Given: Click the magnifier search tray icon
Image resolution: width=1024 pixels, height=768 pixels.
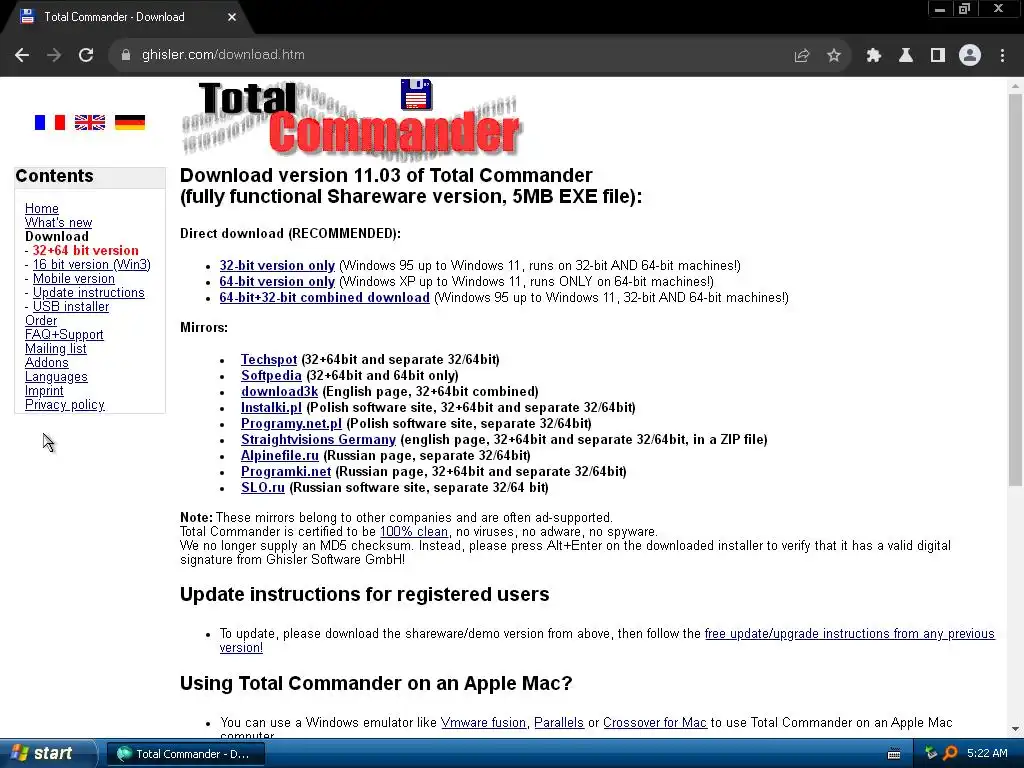Looking at the screenshot, I should pyautogui.click(x=950, y=754).
